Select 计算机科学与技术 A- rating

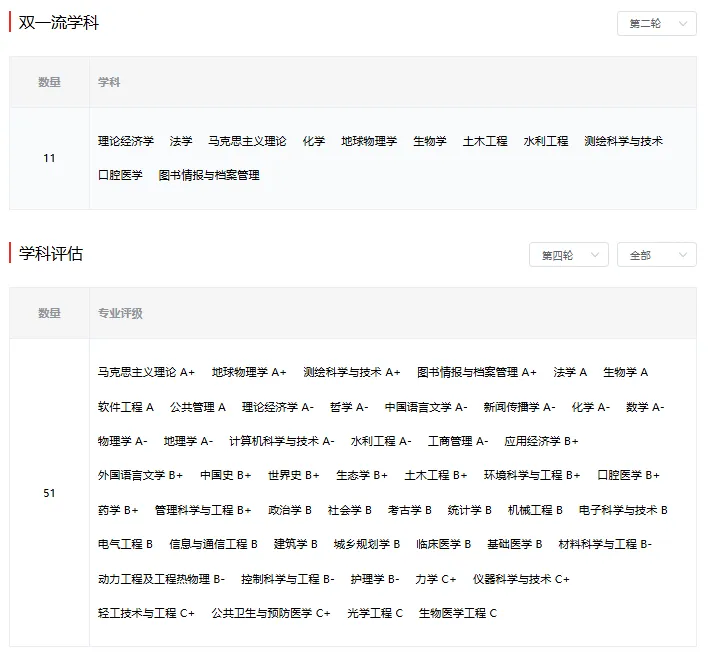[282, 441]
